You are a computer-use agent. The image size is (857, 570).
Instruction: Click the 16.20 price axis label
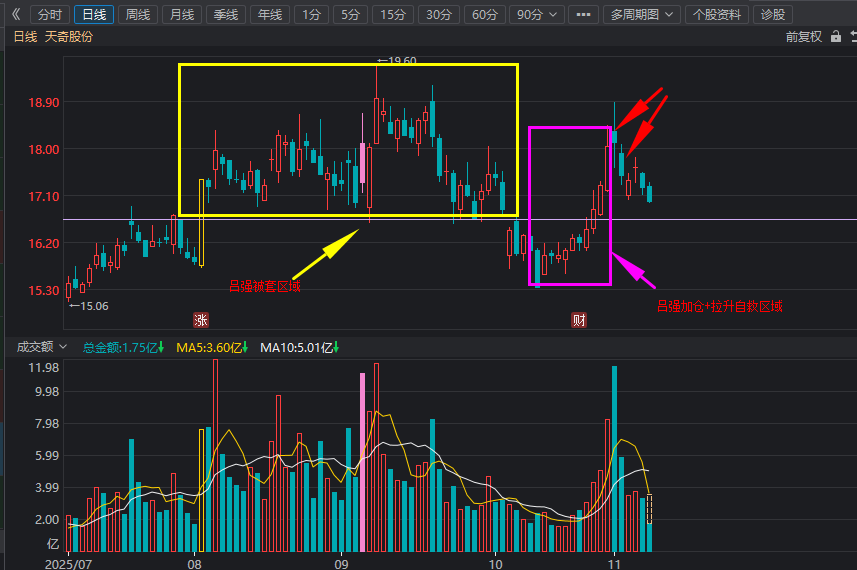[43, 243]
